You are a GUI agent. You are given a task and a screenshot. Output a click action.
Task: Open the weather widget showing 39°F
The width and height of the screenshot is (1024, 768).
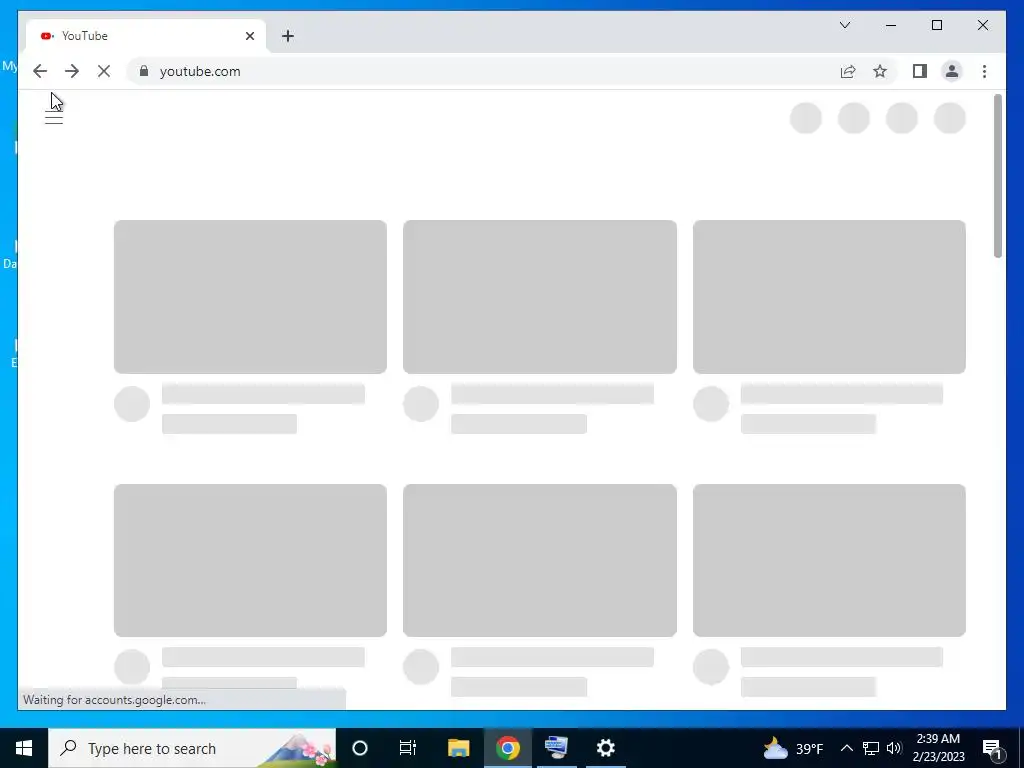click(x=793, y=748)
